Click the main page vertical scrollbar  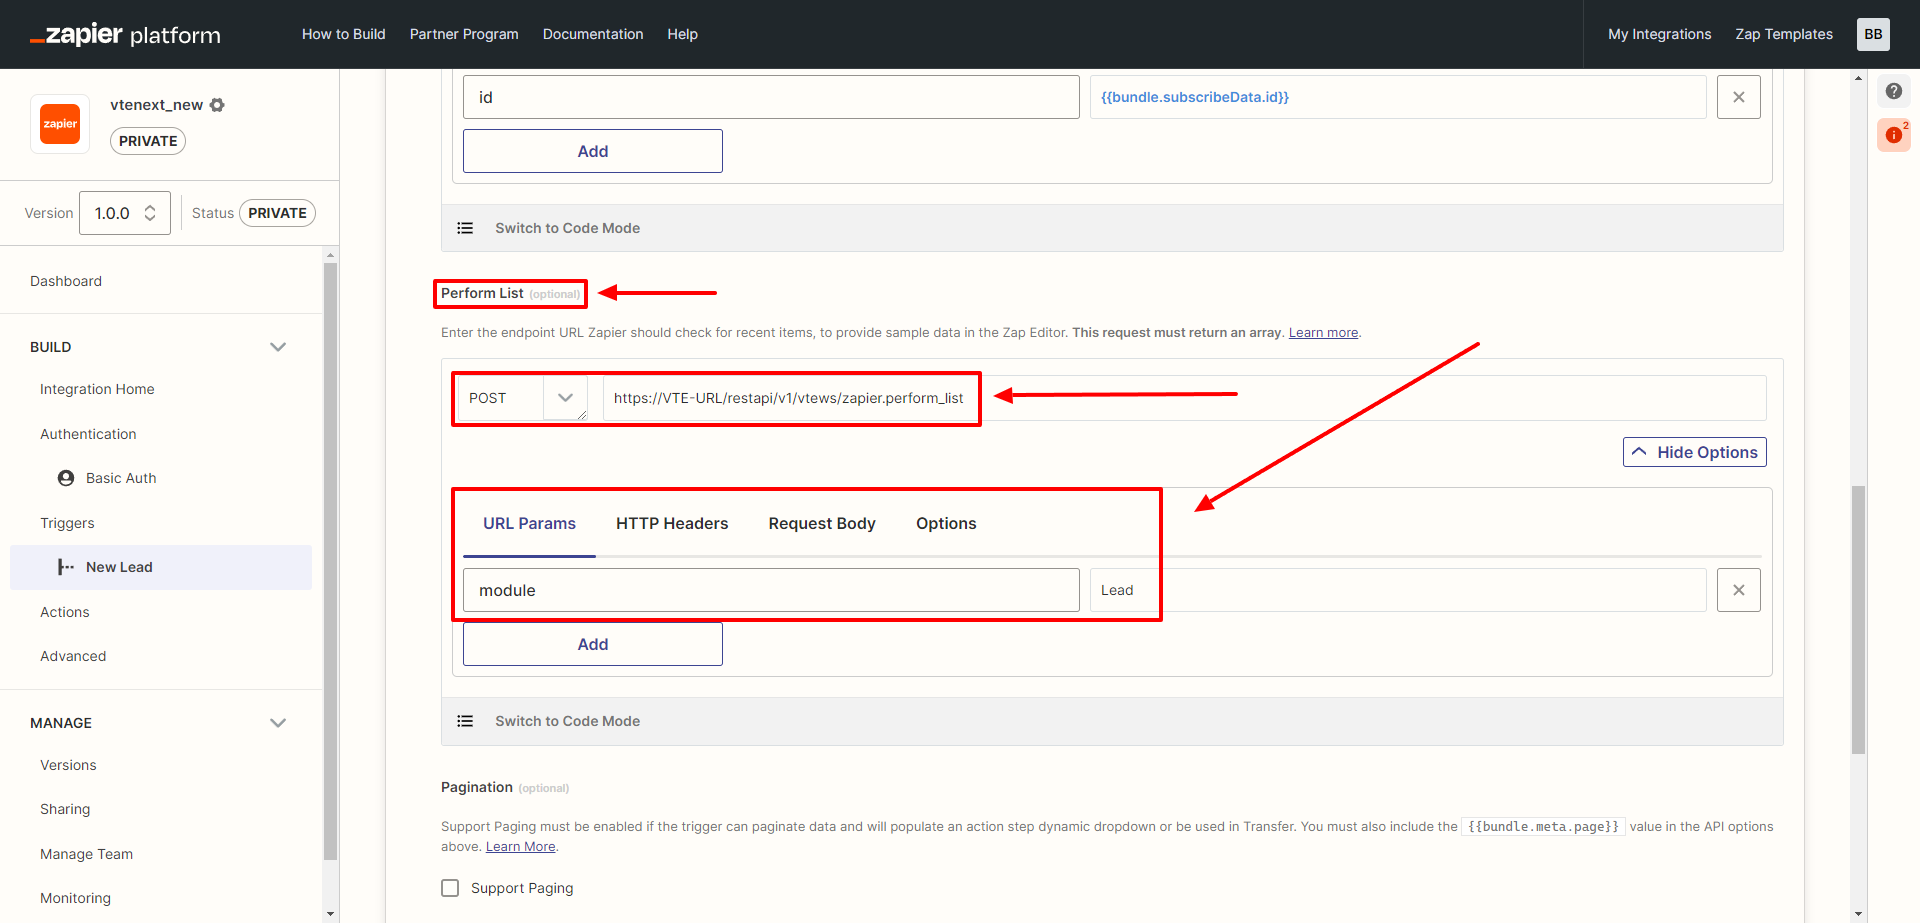(x=1858, y=620)
